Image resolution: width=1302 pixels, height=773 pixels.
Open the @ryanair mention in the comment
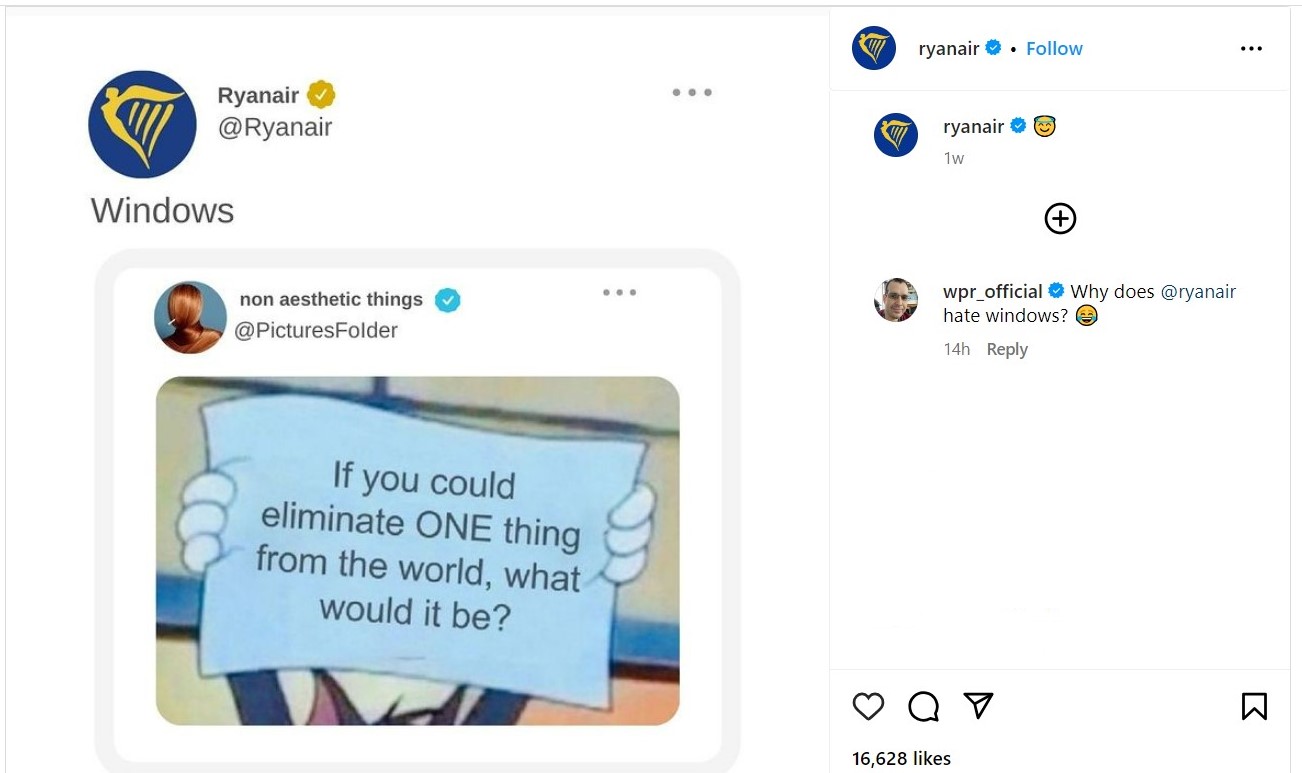pos(1198,292)
